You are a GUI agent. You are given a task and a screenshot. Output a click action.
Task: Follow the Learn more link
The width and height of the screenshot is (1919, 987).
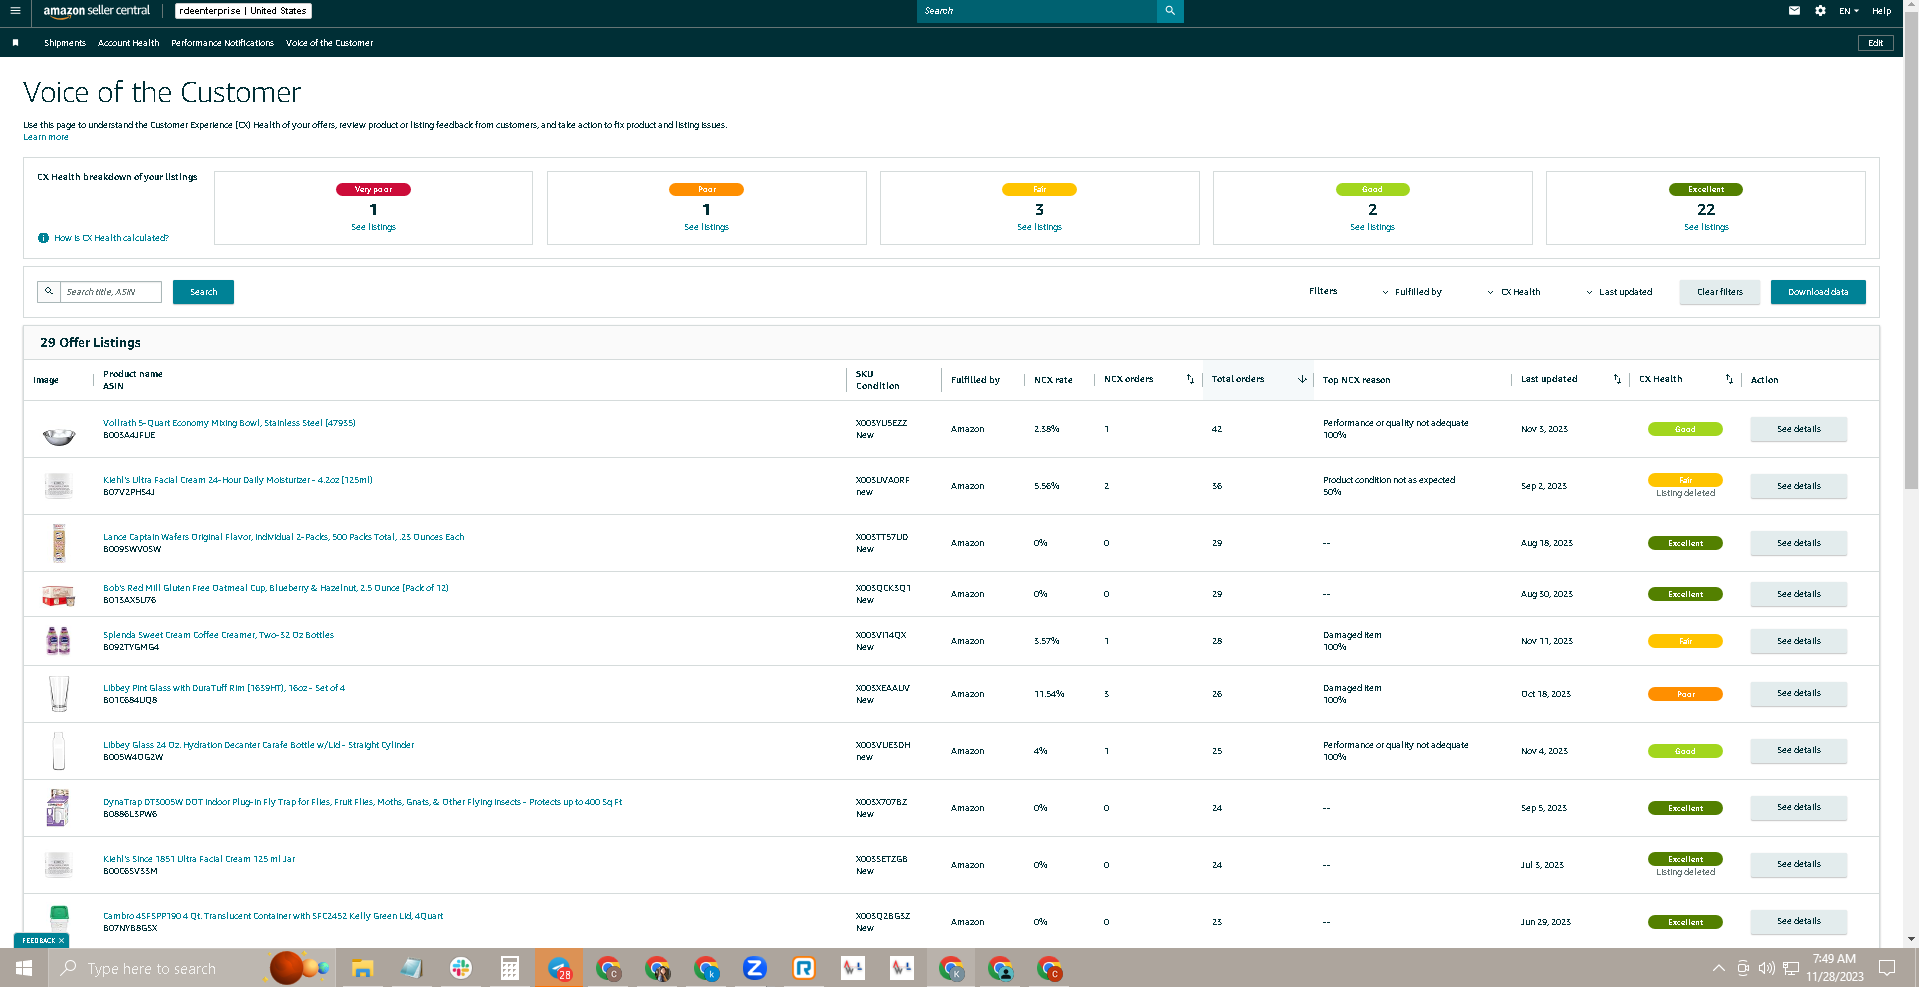click(46, 137)
